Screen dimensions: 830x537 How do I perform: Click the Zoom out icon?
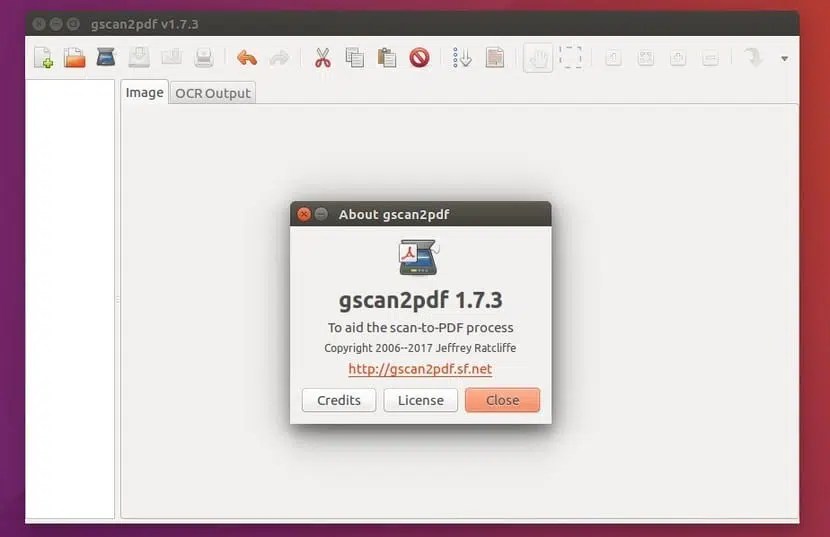pyautogui.click(x=710, y=58)
